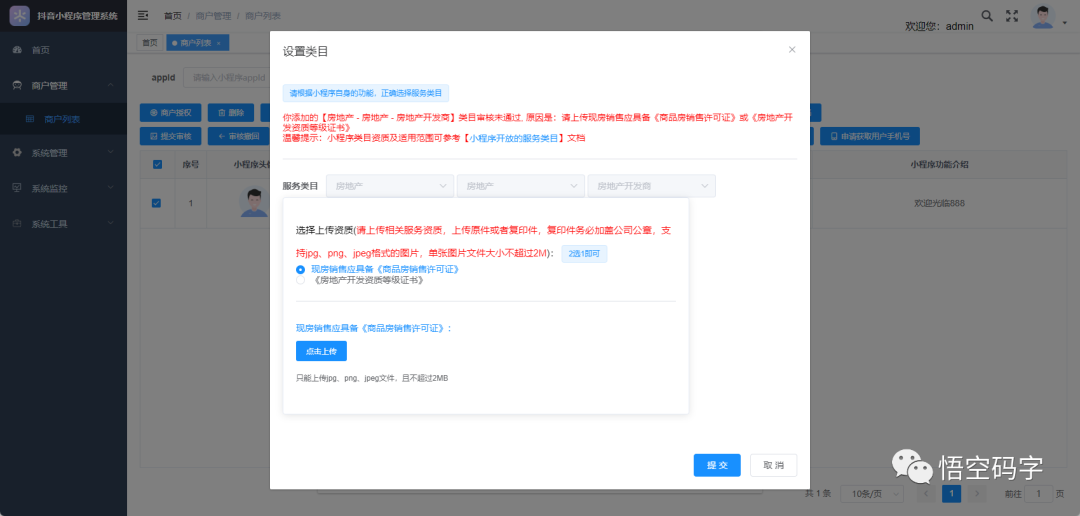1080x516 pixels.
Task: Click the 小程序功能介绍 column header
Action: pos(940,164)
